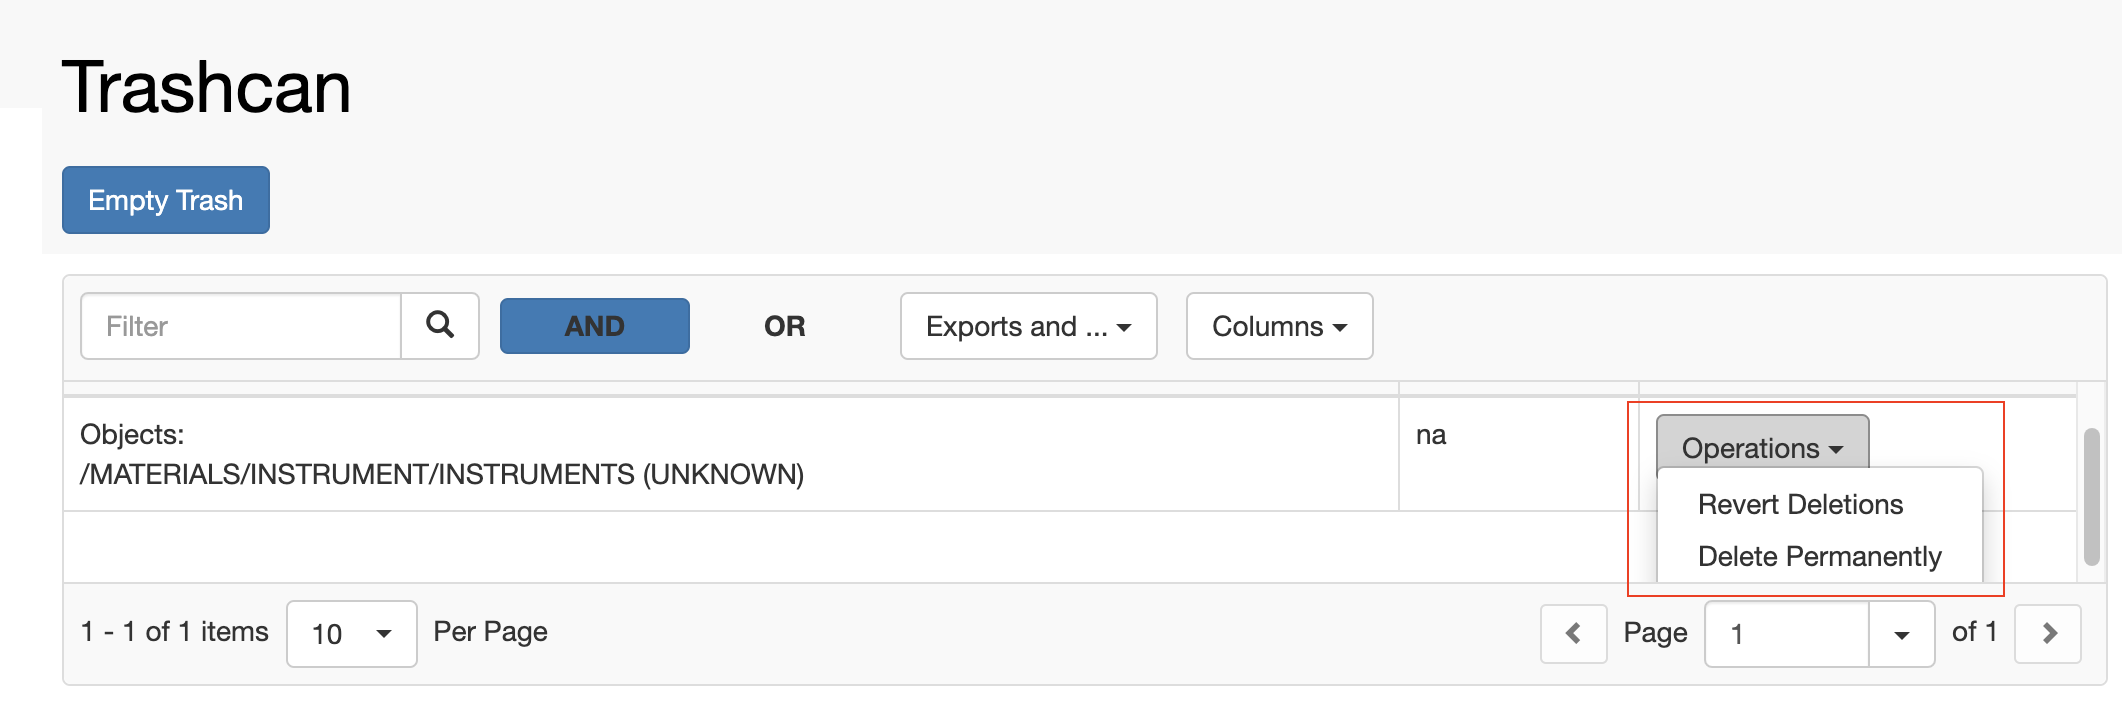Go to next page arrow
The image size is (2122, 708).
point(2048,633)
